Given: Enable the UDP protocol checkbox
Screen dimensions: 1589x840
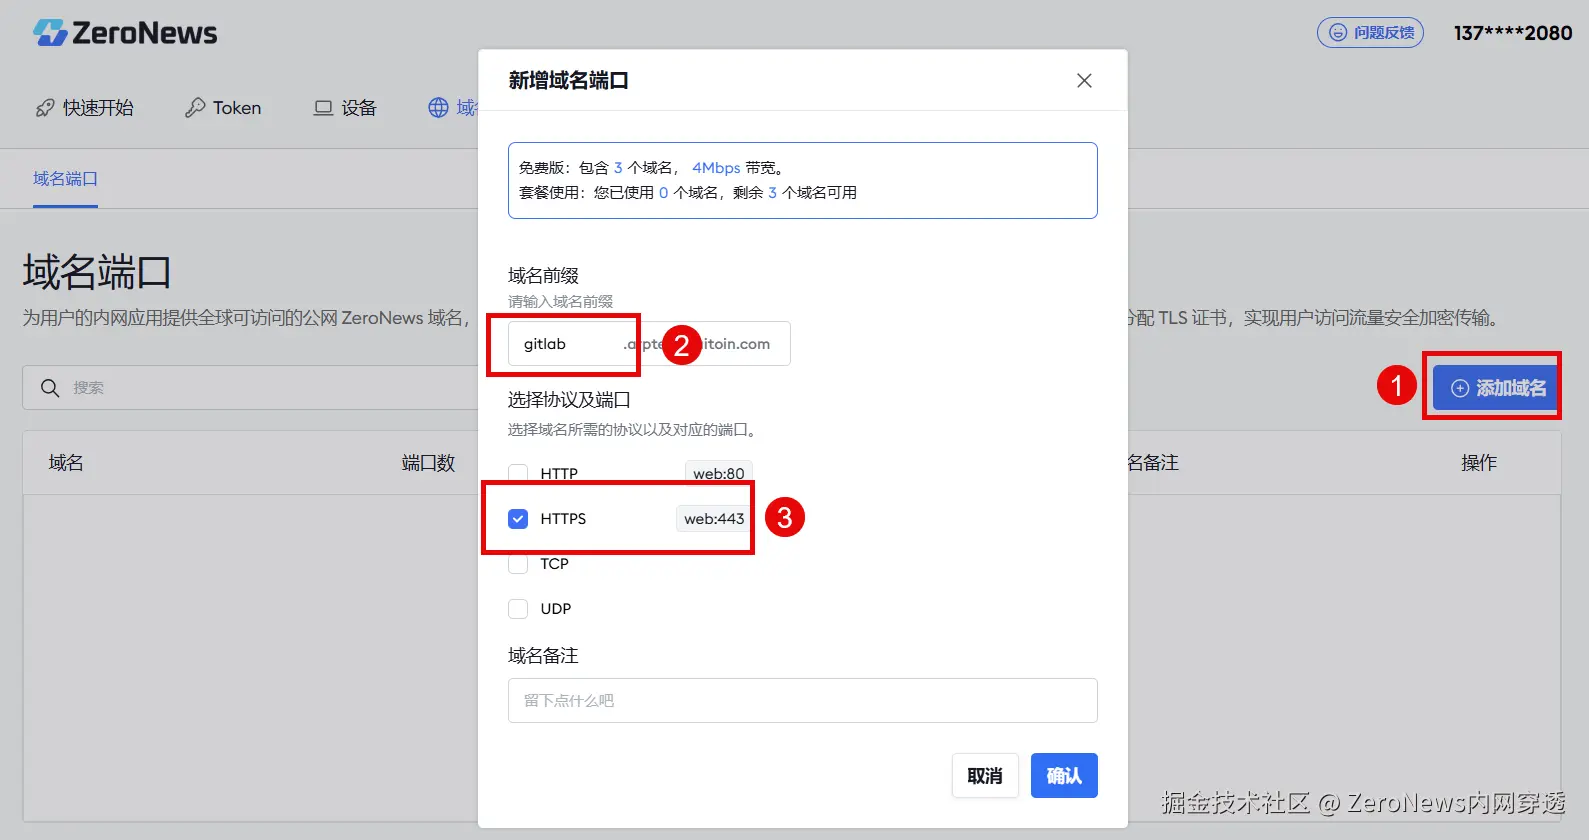Looking at the screenshot, I should 518,609.
